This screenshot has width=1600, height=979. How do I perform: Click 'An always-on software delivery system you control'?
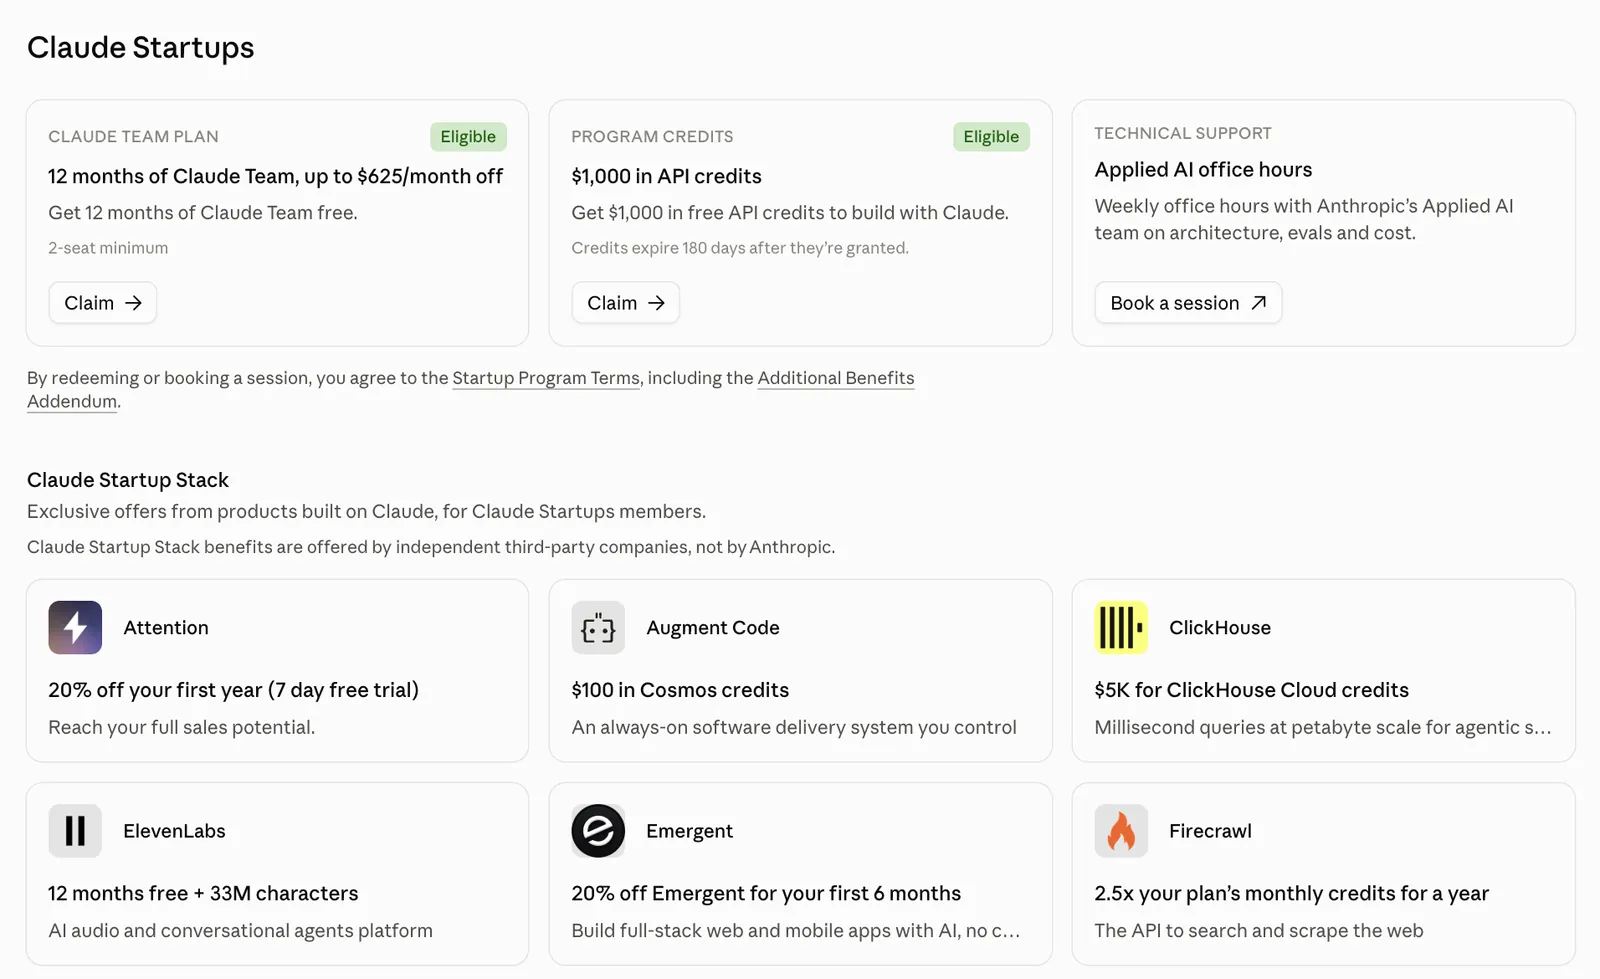(794, 727)
